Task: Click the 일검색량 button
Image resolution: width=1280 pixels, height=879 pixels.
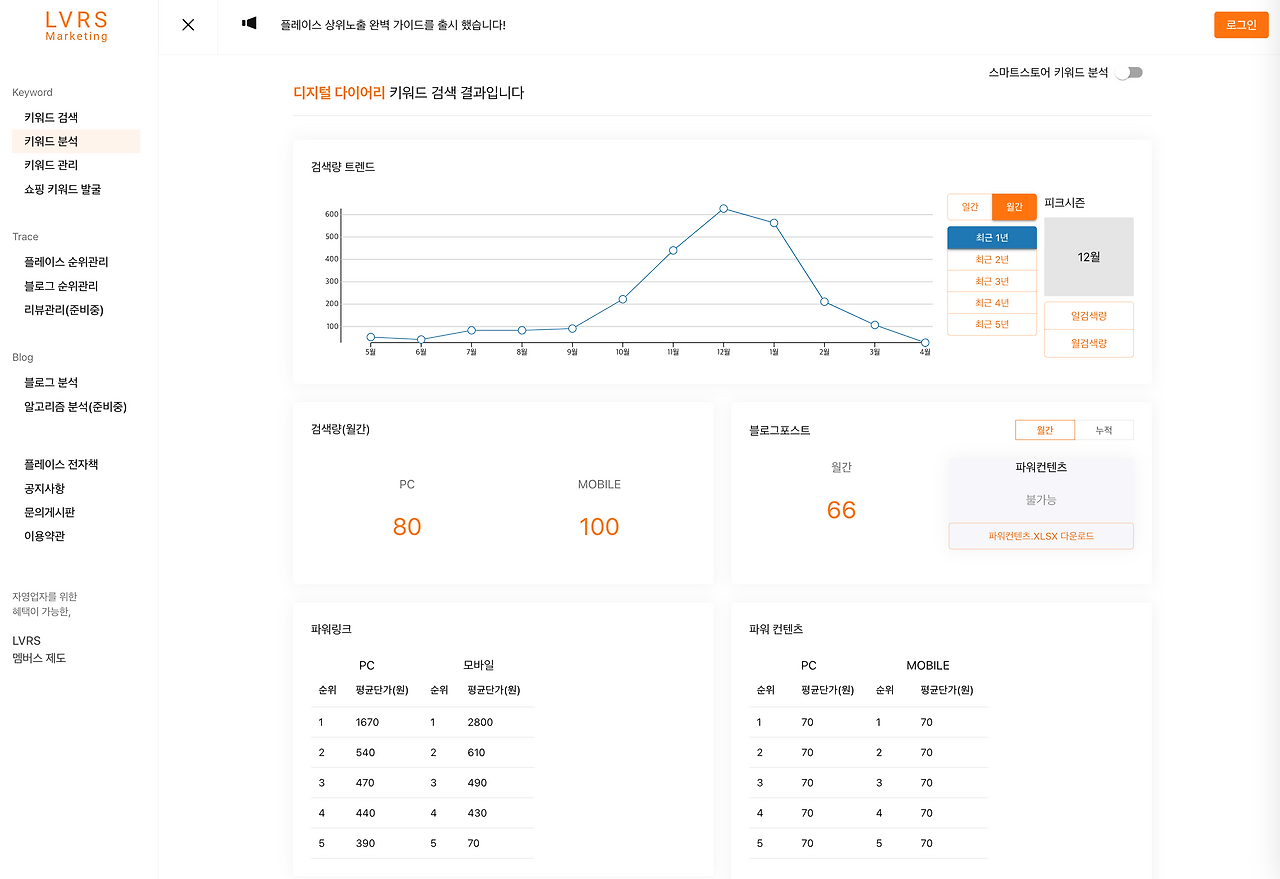Action: coord(1089,316)
